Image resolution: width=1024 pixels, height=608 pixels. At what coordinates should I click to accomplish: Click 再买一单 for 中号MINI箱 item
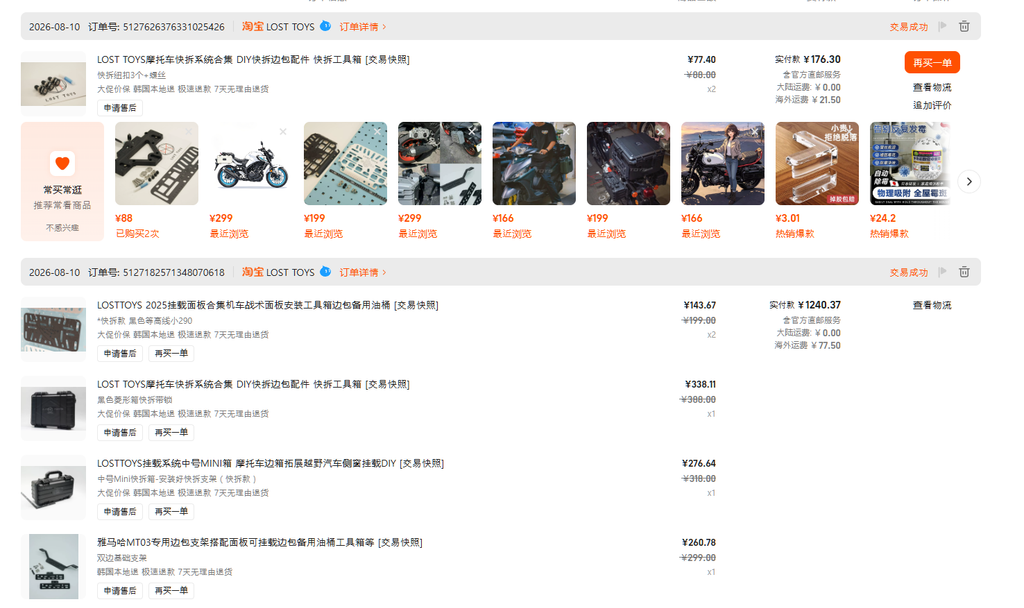(171, 511)
